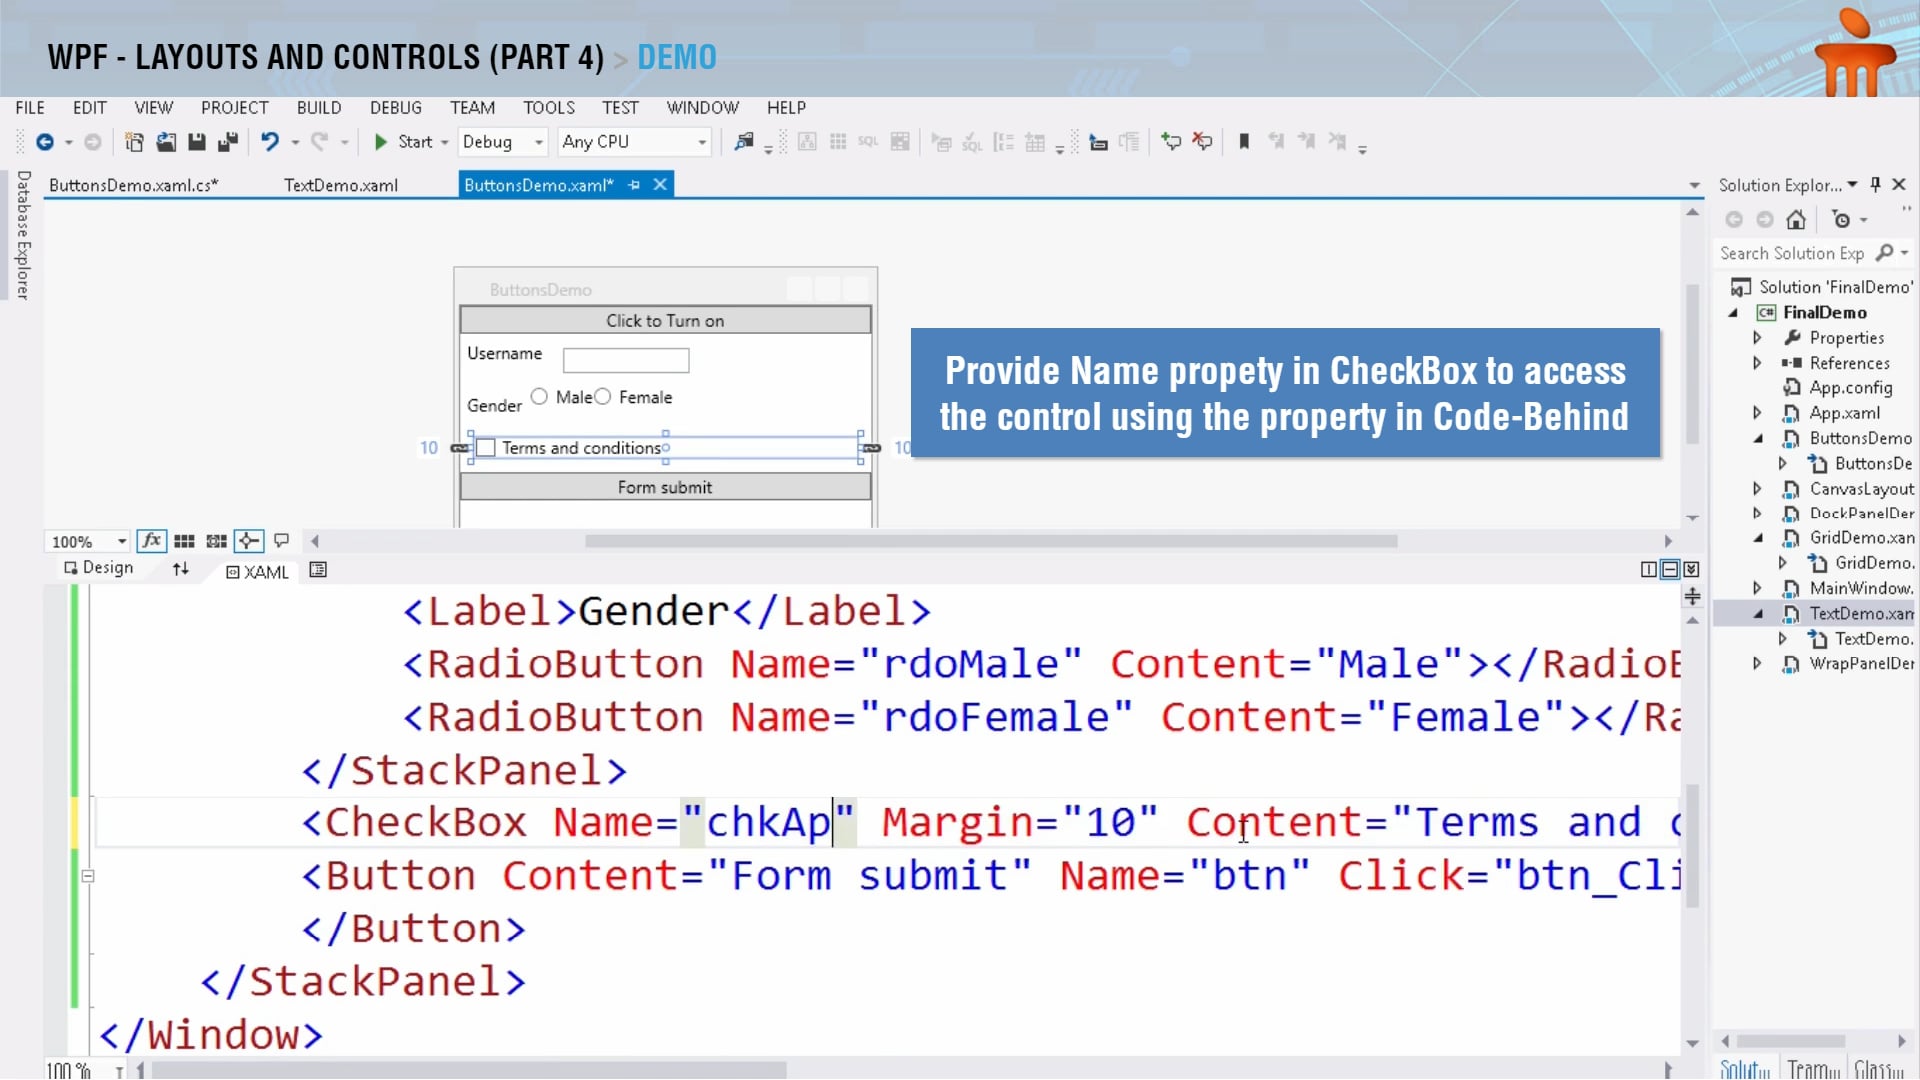Click the Undo icon in the toolbar

[x=271, y=142]
